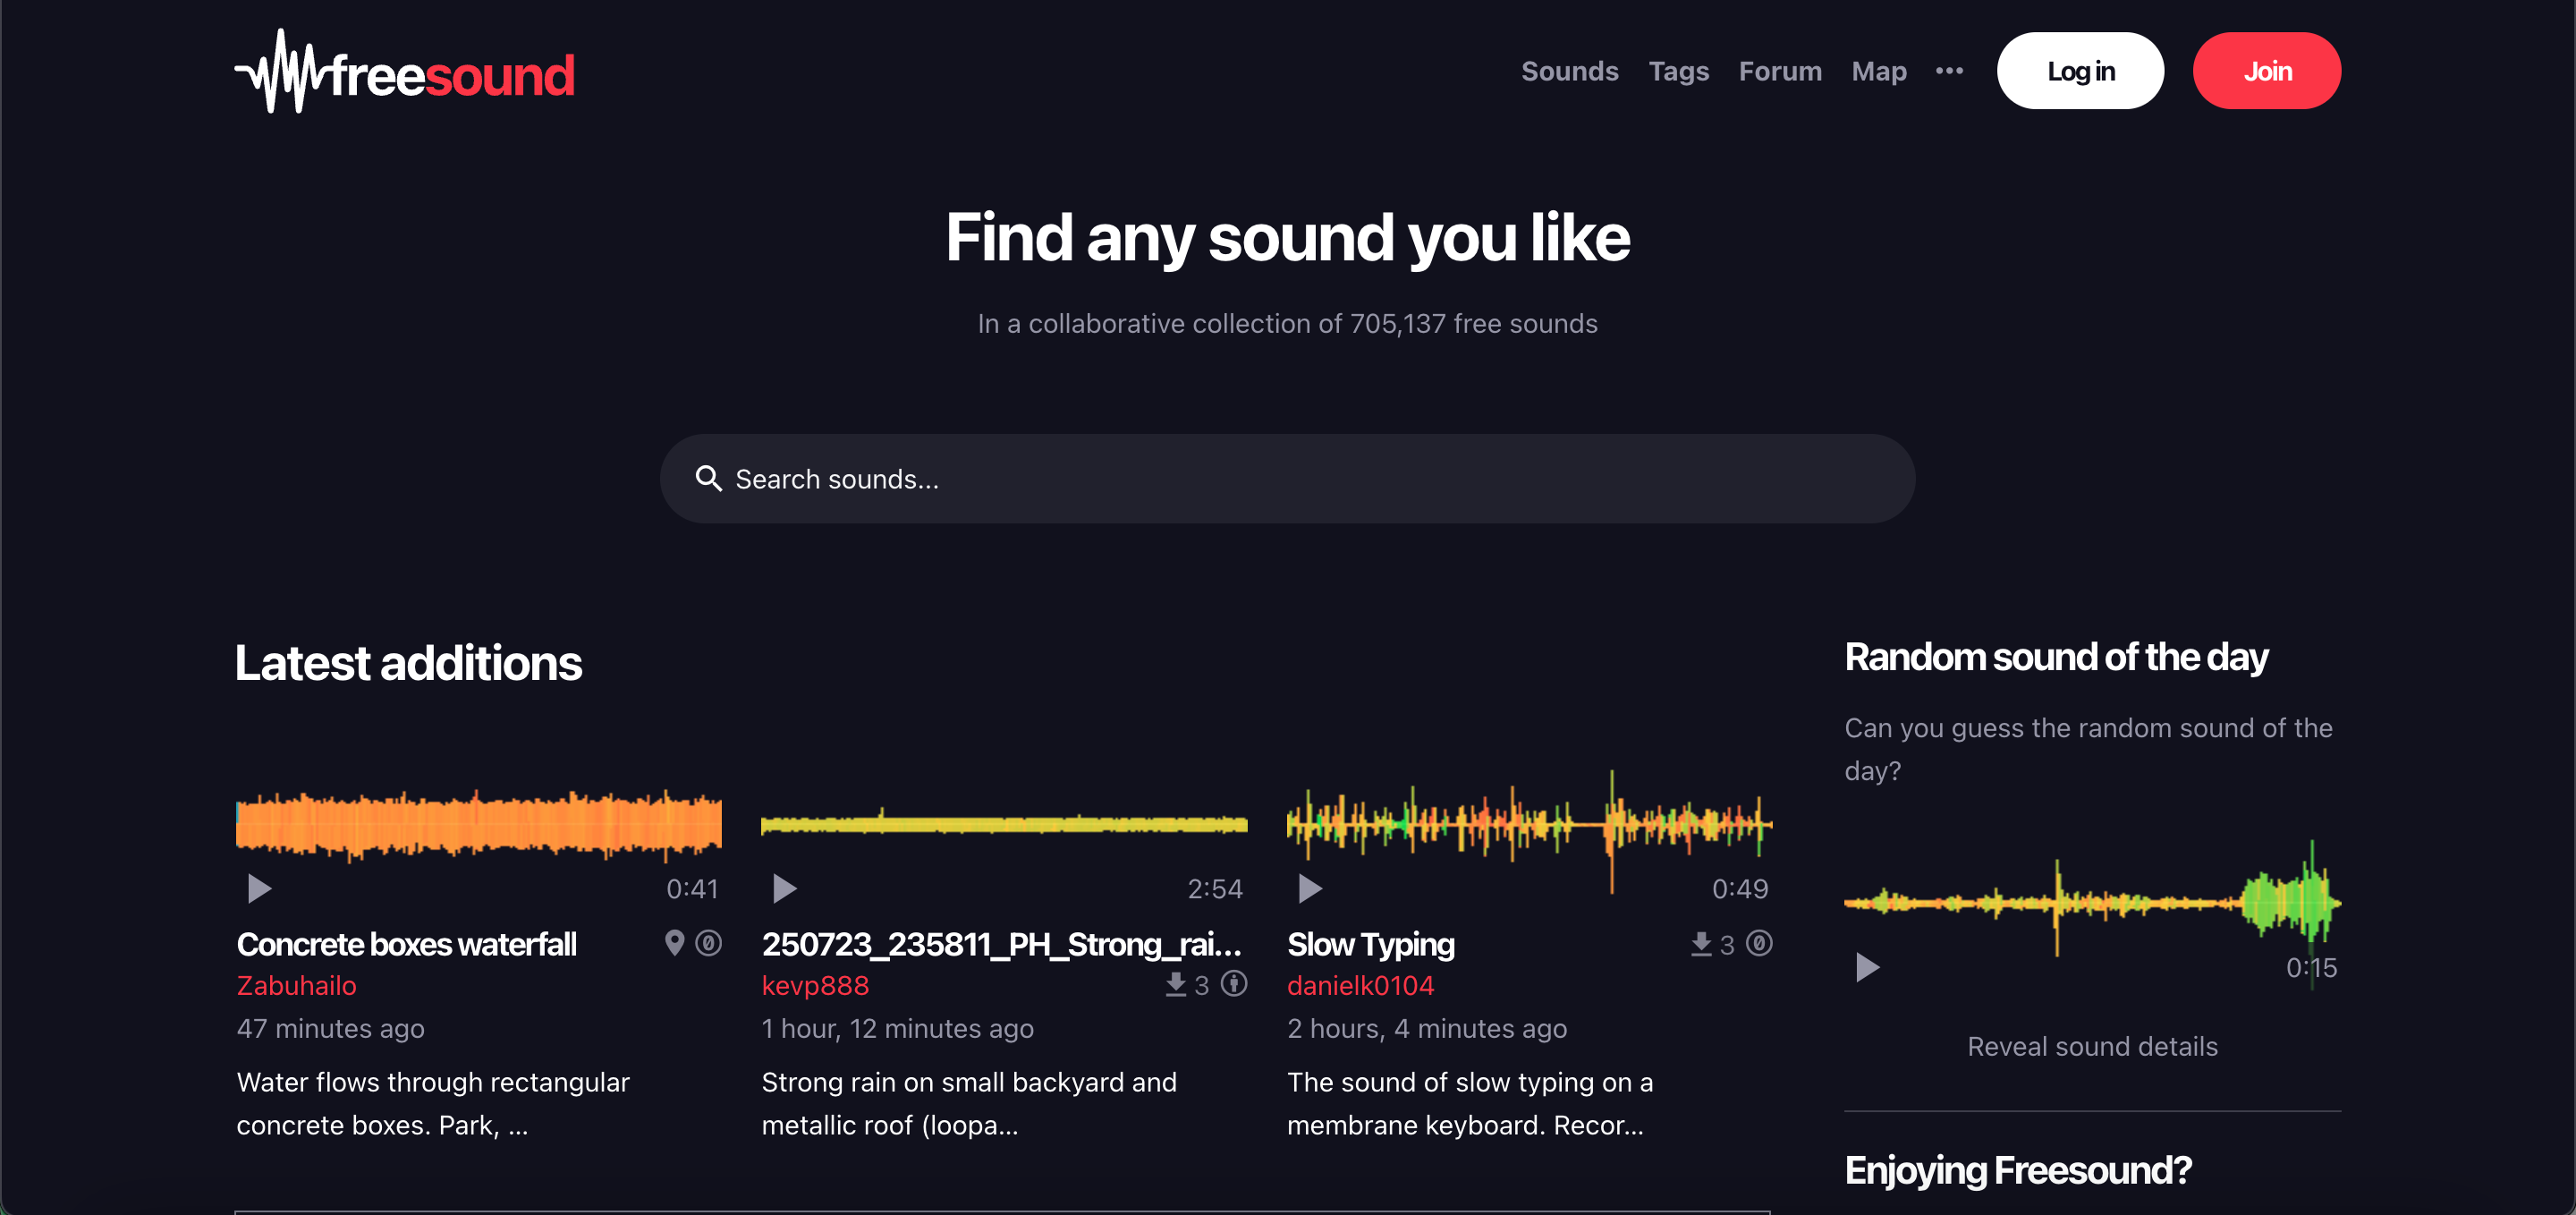Screen dimensions: 2576x1215
Task: Open the three-dots more menu in navbar
Action: tap(1949, 71)
